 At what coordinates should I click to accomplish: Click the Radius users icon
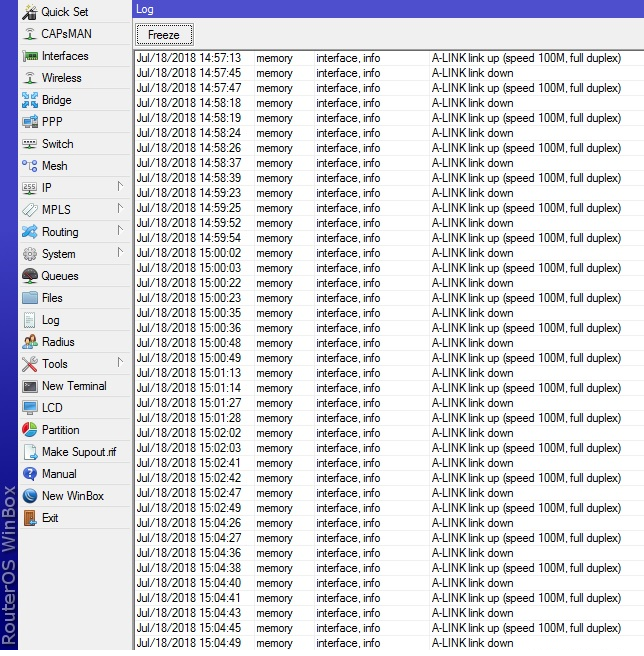tap(30, 342)
